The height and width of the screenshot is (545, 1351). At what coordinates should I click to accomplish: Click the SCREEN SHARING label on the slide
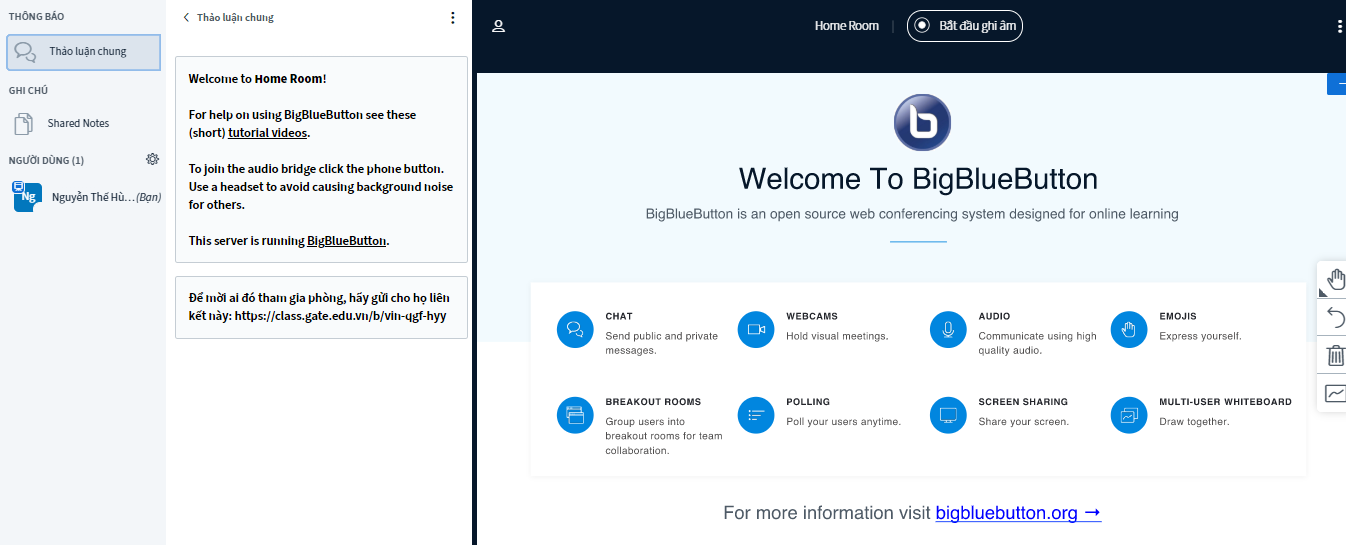(1023, 402)
